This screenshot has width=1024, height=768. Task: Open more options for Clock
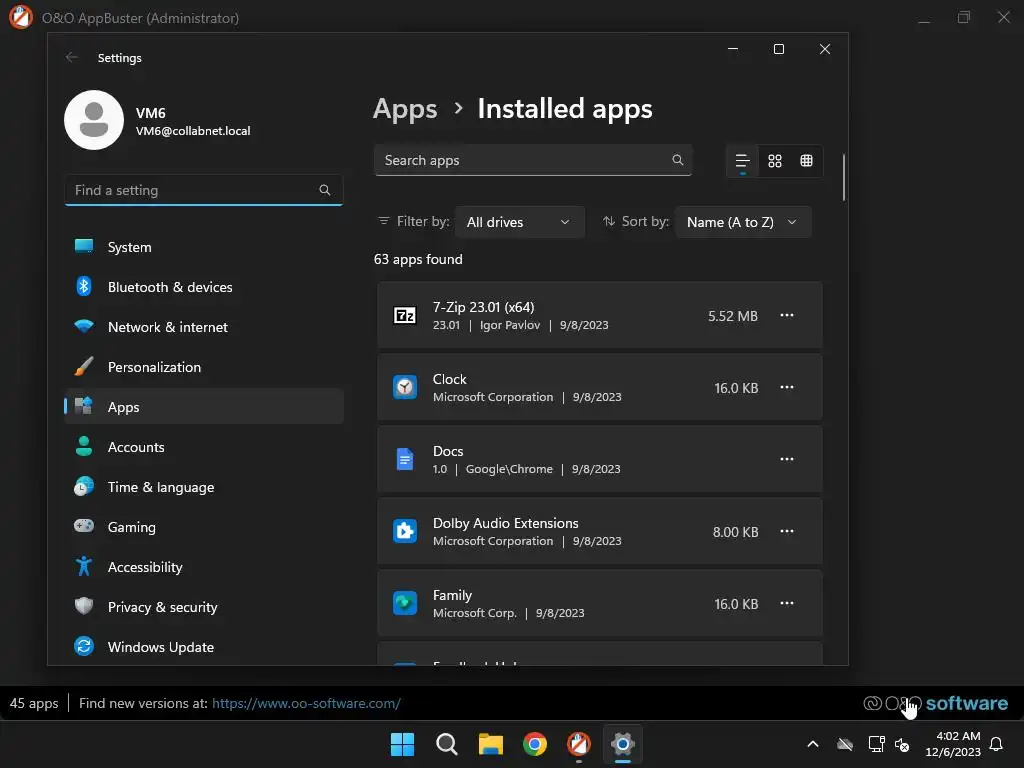[787, 387]
